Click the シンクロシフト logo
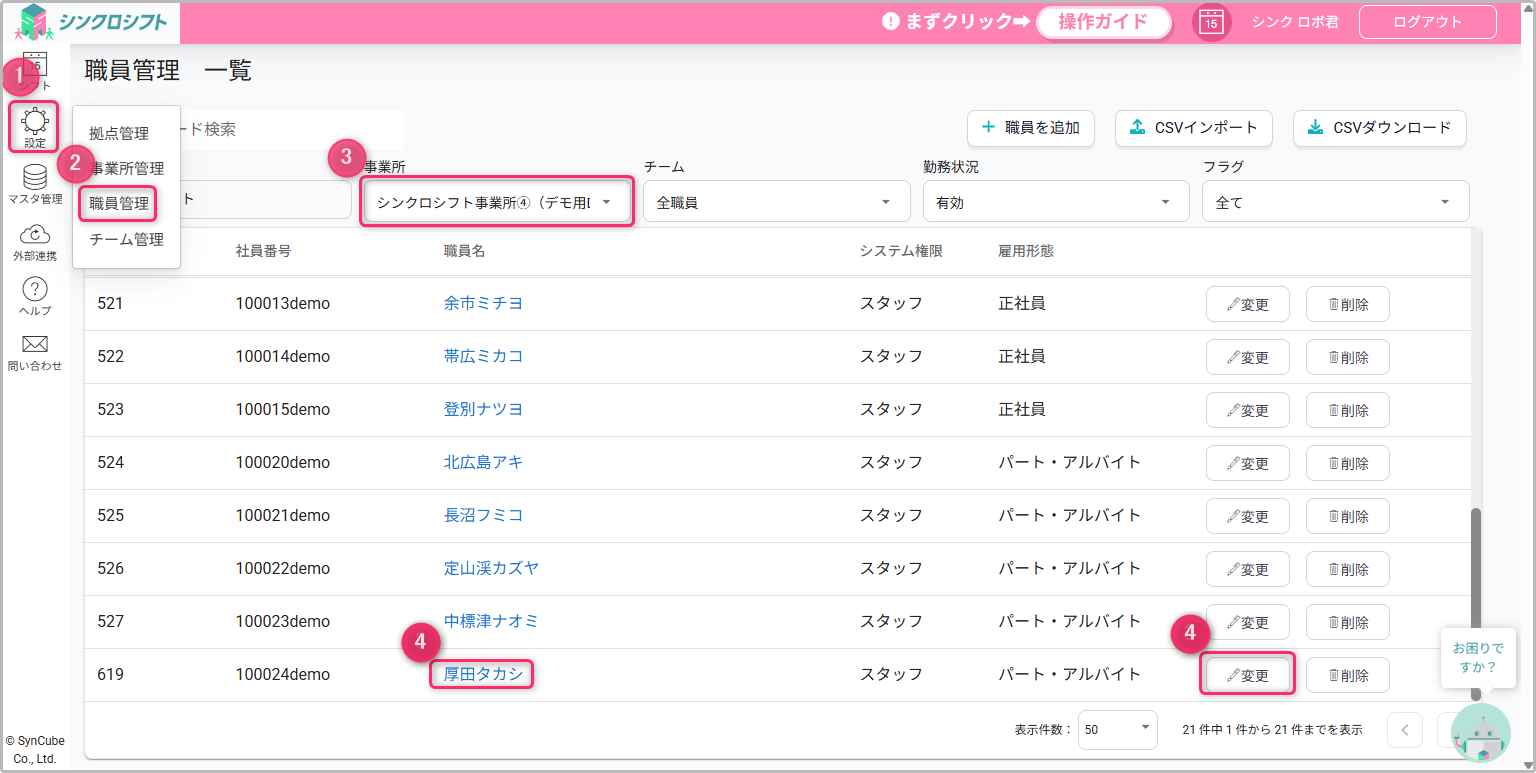The image size is (1536, 773). (92, 22)
